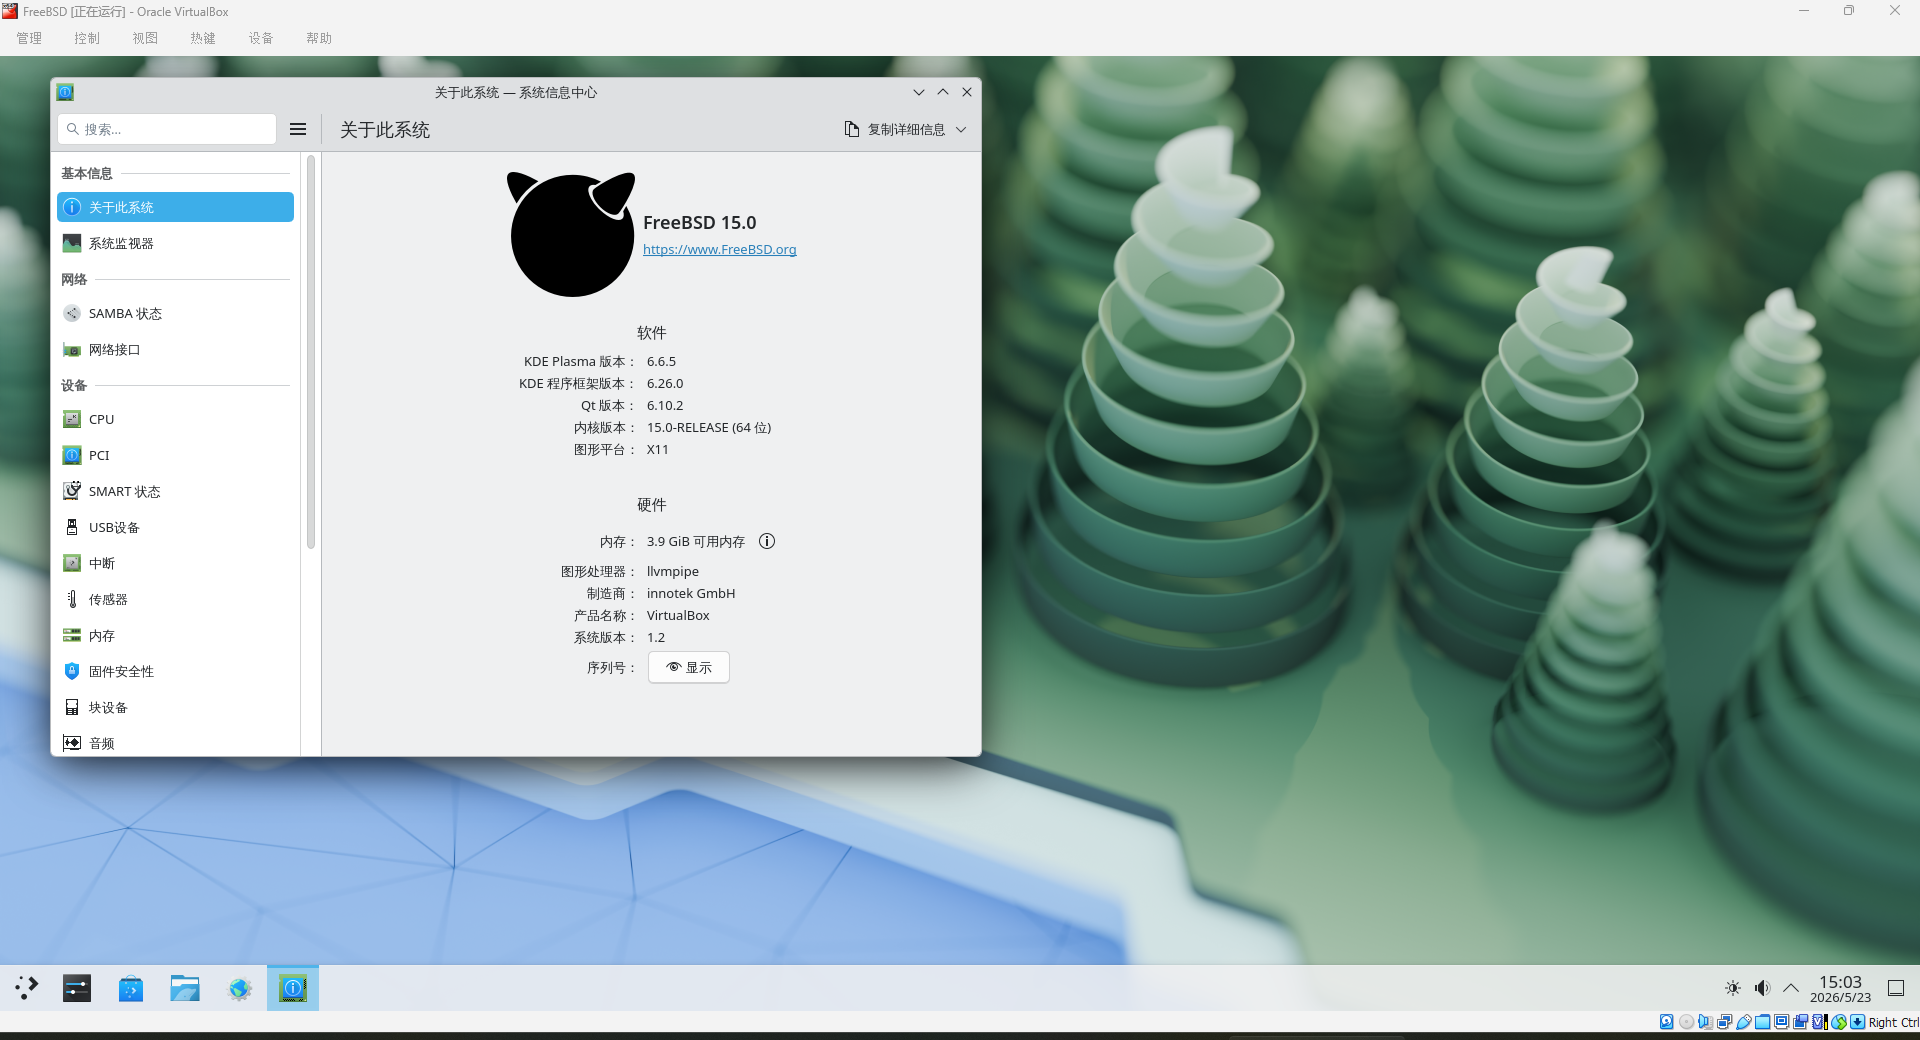Click the X11 graphics platform value
The width and height of the screenshot is (1920, 1040).
point(657,449)
